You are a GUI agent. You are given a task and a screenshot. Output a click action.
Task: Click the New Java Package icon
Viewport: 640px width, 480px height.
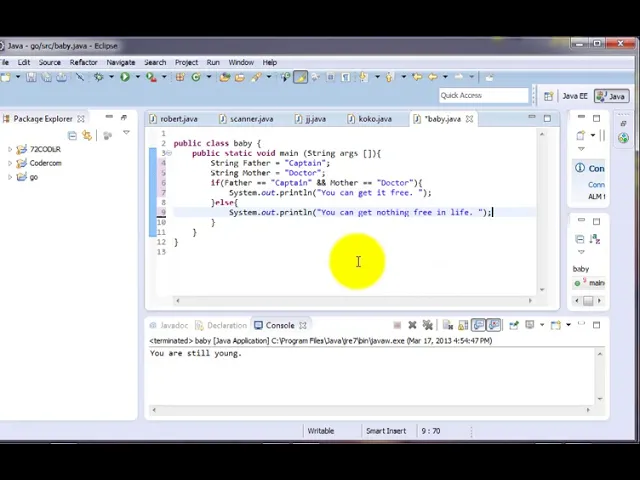click(x=180, y=77)
